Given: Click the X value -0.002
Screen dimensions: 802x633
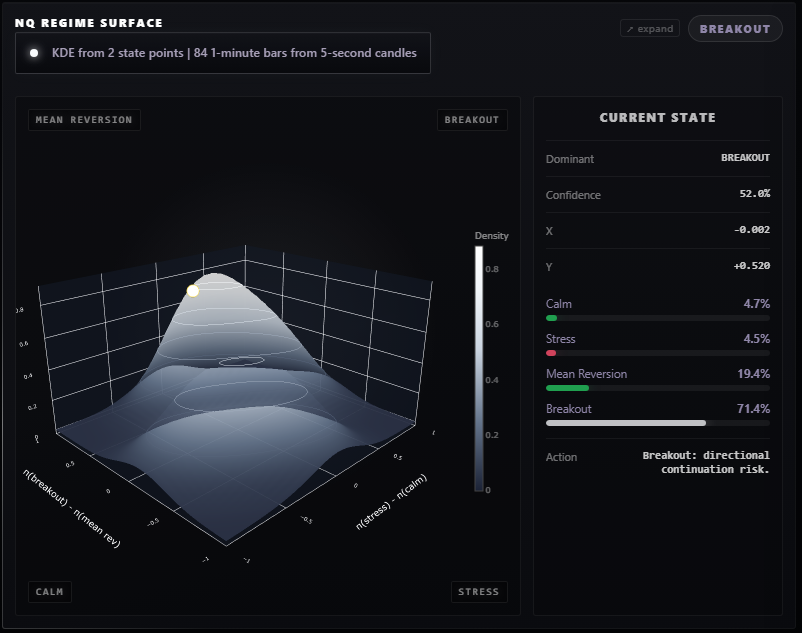Looking at the screenshot, I should (752, 230).
